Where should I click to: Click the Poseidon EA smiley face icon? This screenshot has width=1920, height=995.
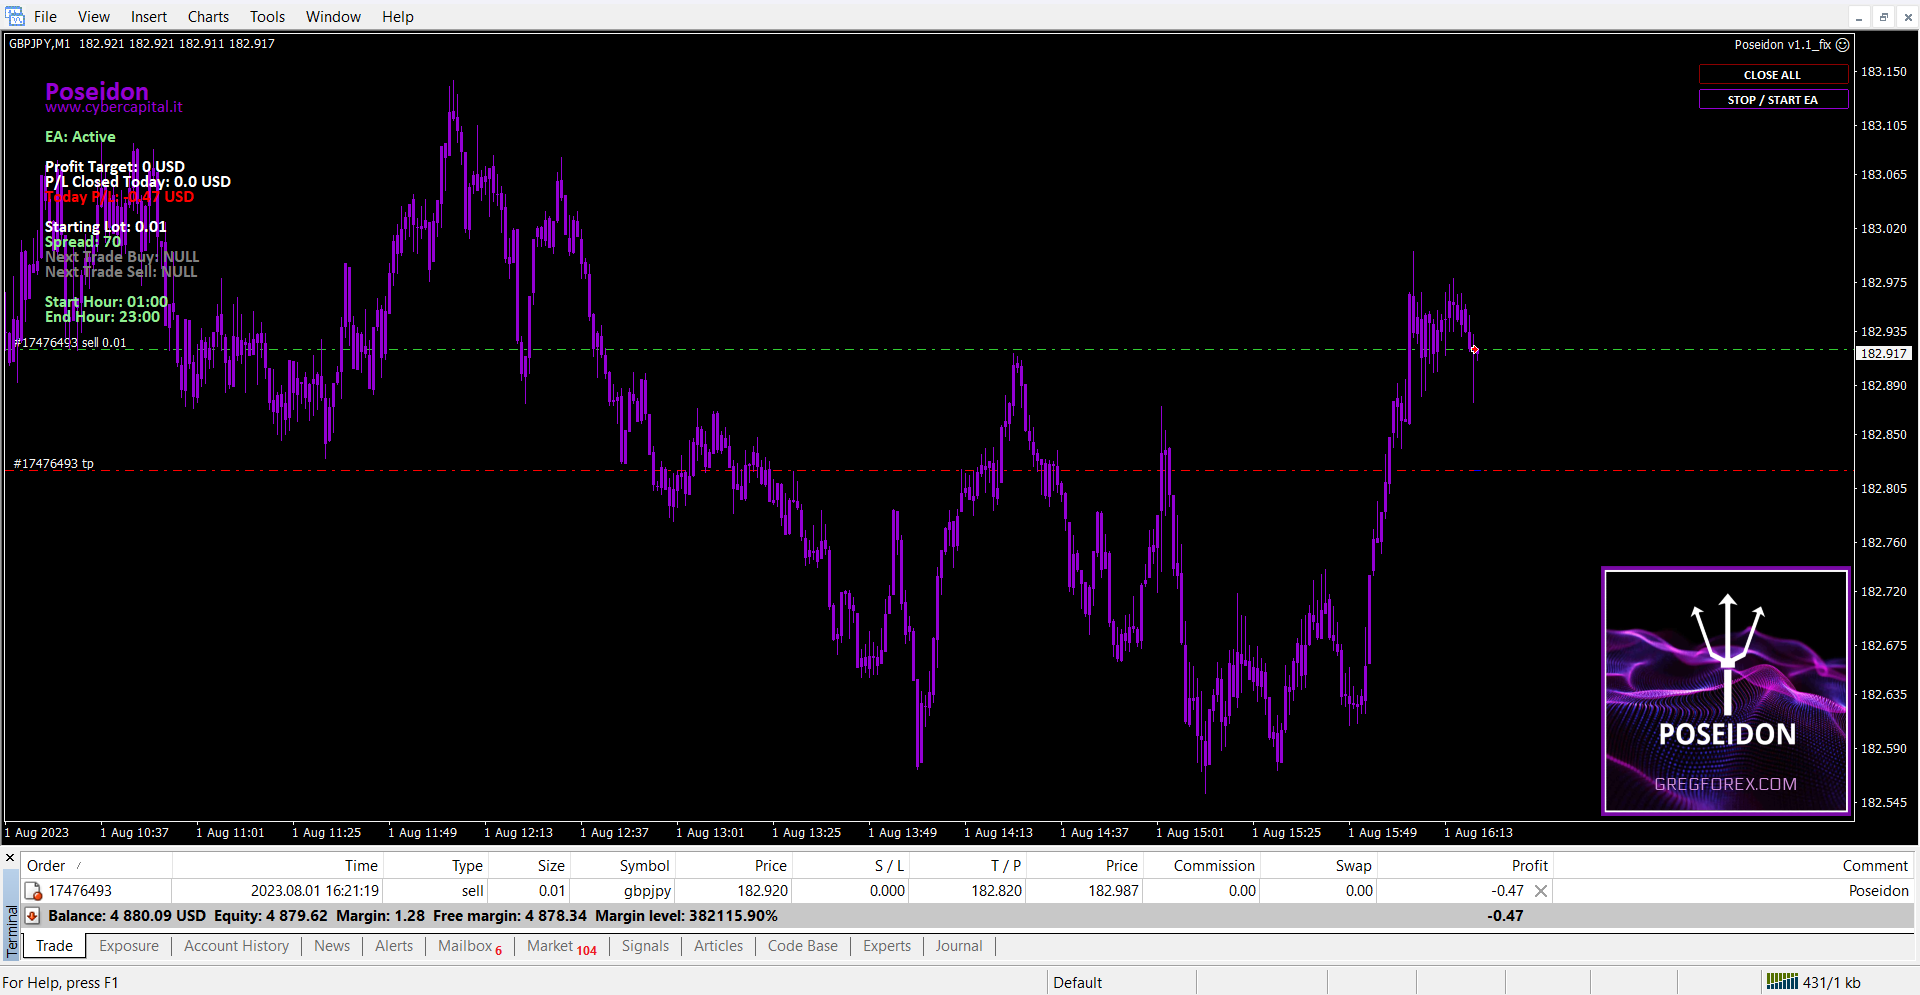coord(1842,45)
